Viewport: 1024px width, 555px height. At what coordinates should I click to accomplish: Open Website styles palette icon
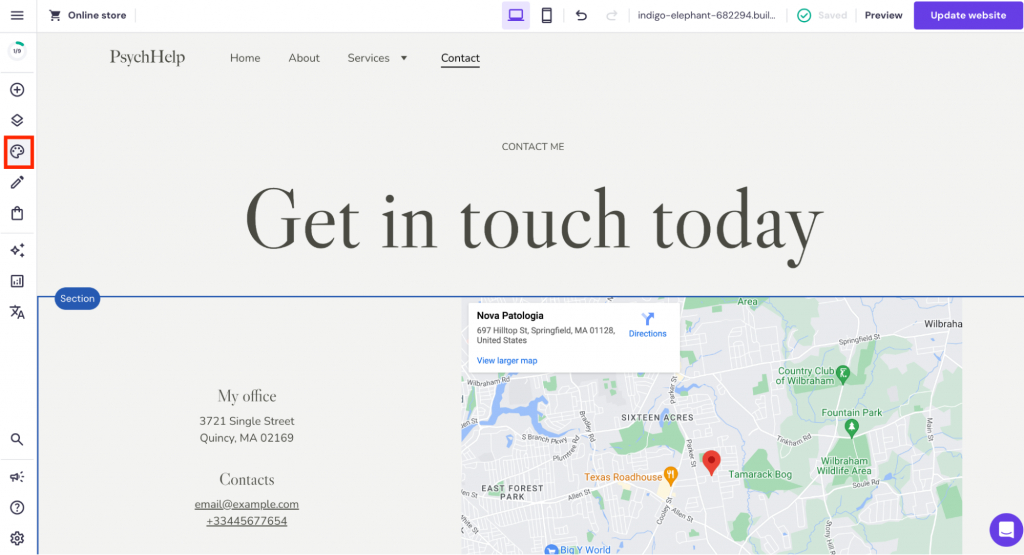click(17, 152)
